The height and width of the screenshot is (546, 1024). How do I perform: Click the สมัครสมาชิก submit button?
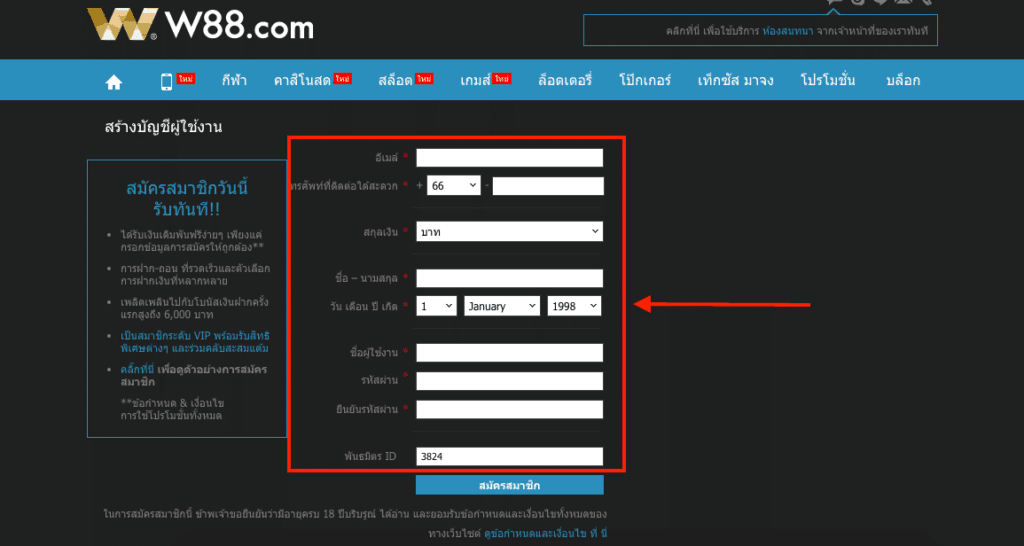[509, 485]
